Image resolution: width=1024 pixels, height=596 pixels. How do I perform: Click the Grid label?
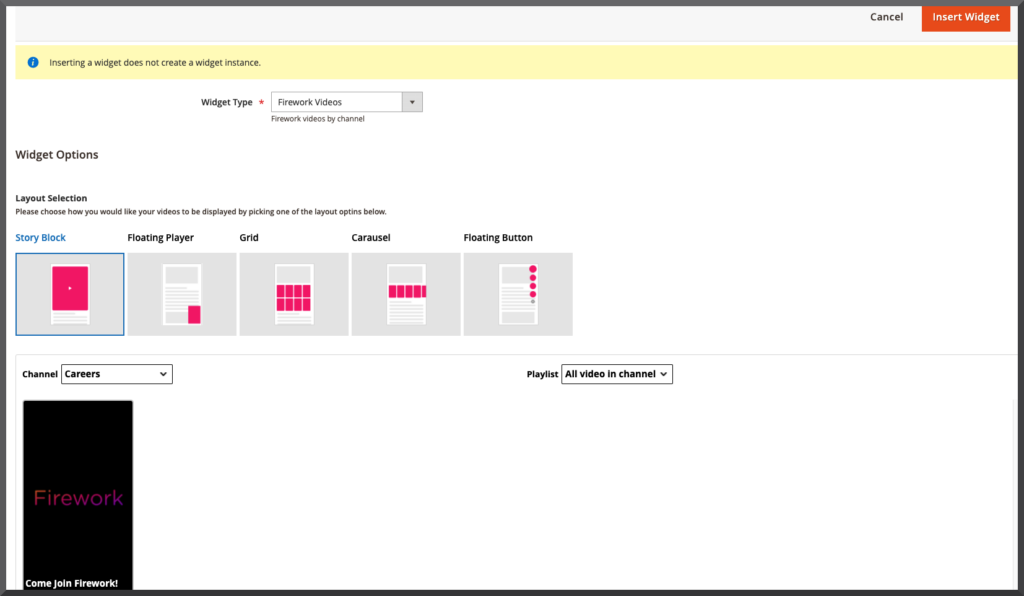(x=249, y=238)
